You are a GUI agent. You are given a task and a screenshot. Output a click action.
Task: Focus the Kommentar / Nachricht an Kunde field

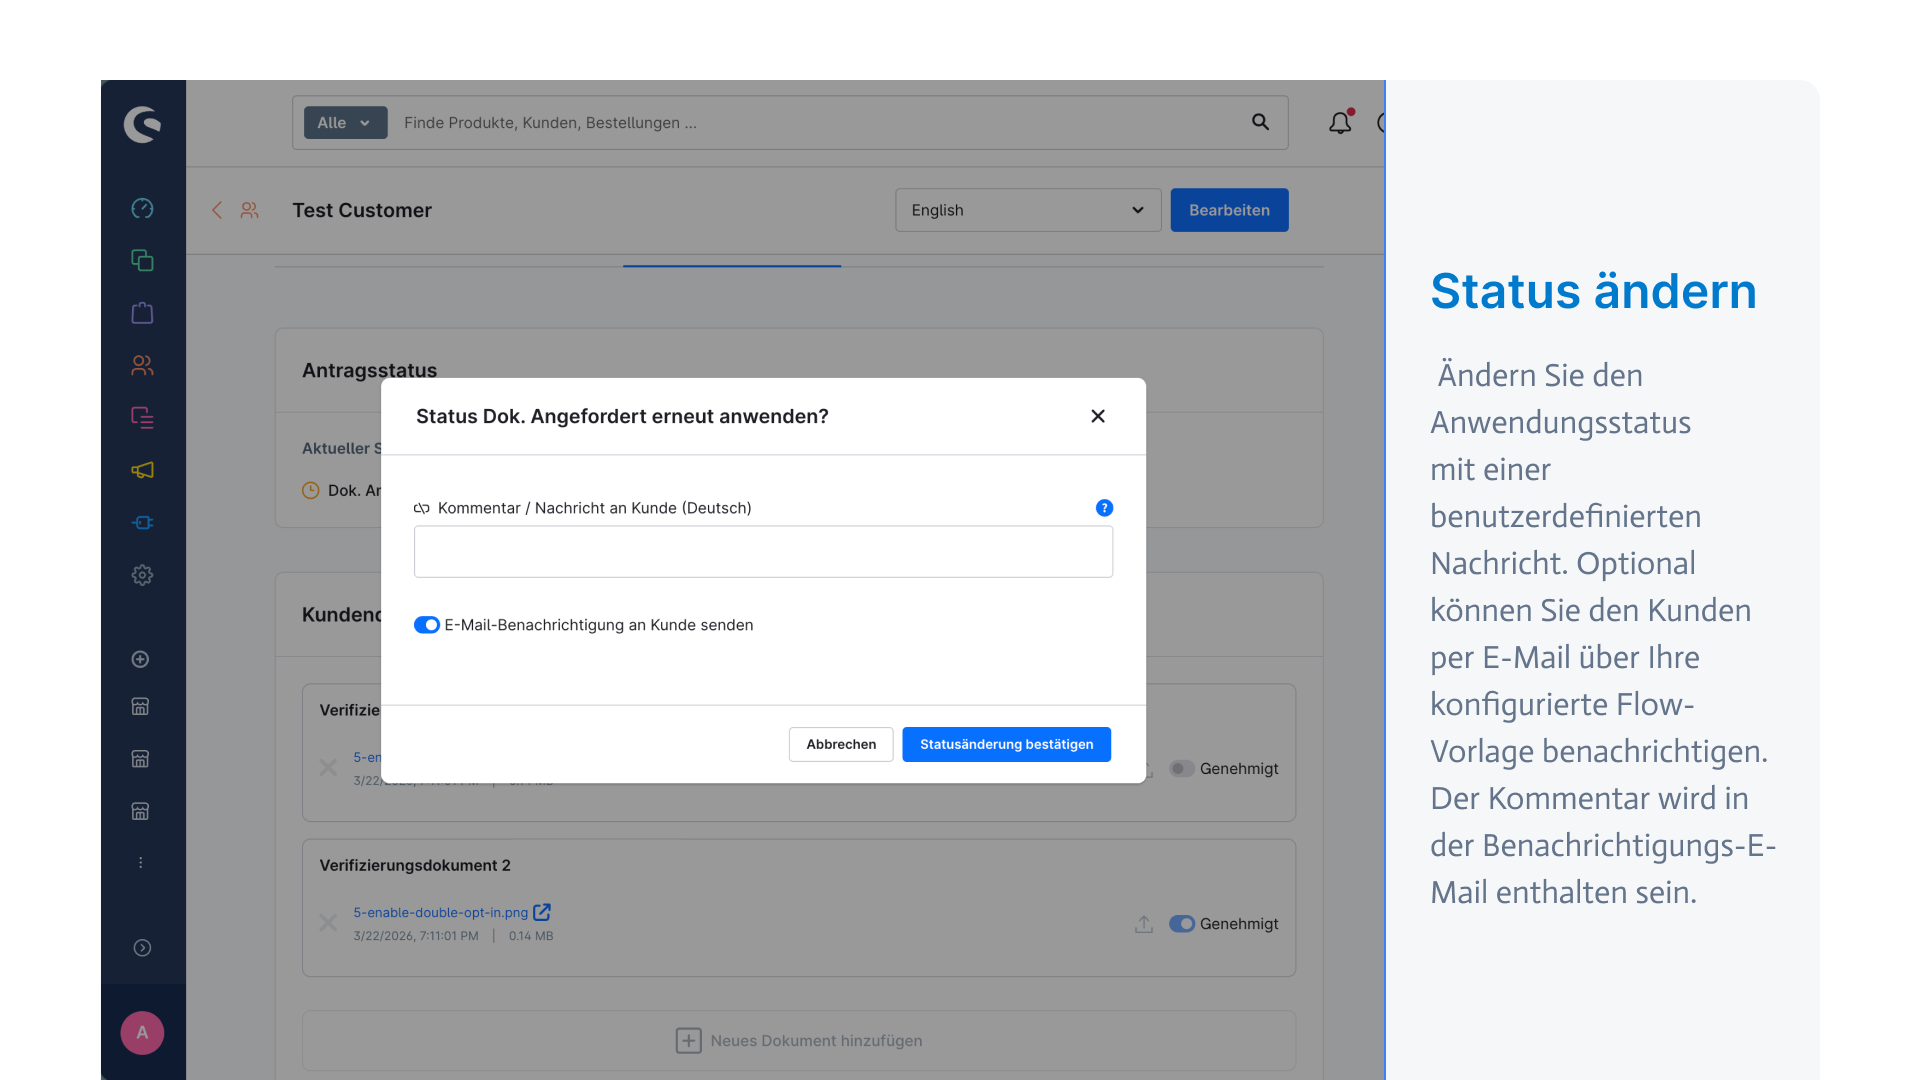(763, 552)
